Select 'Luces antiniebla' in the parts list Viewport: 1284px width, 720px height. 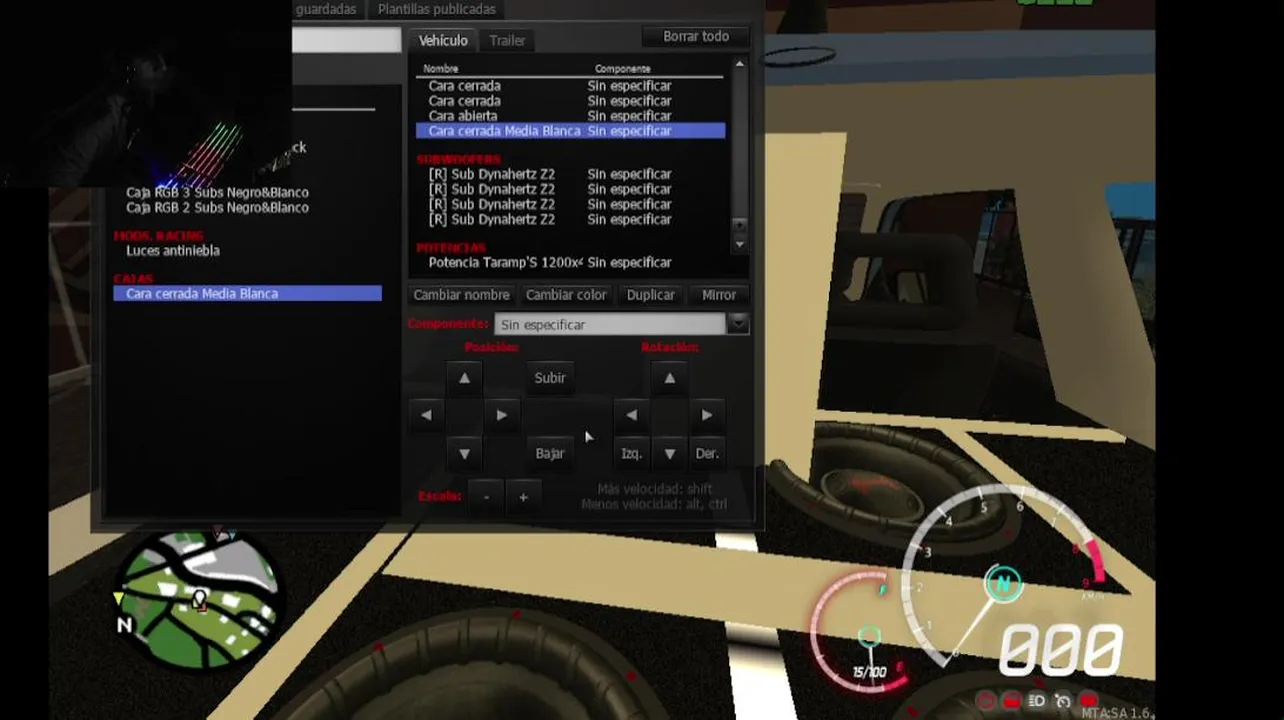(x=173, y=250)
